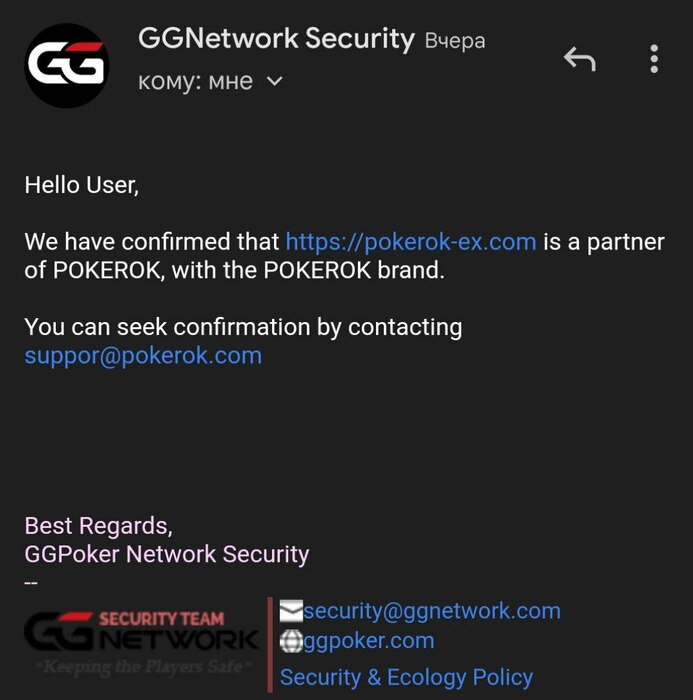The width and height of the screenshot is (693, 700).
Task: Tap the "кому: мне" recipient line
Action: coord(195,82)
